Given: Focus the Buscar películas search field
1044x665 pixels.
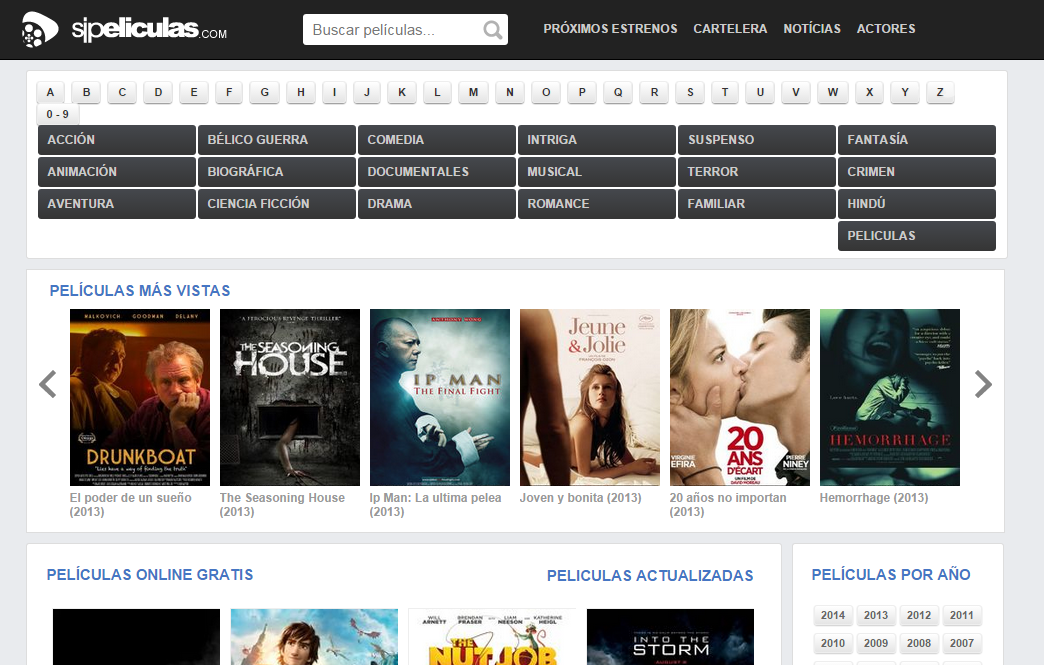Looking at the screenshot, I should [405, 30].
